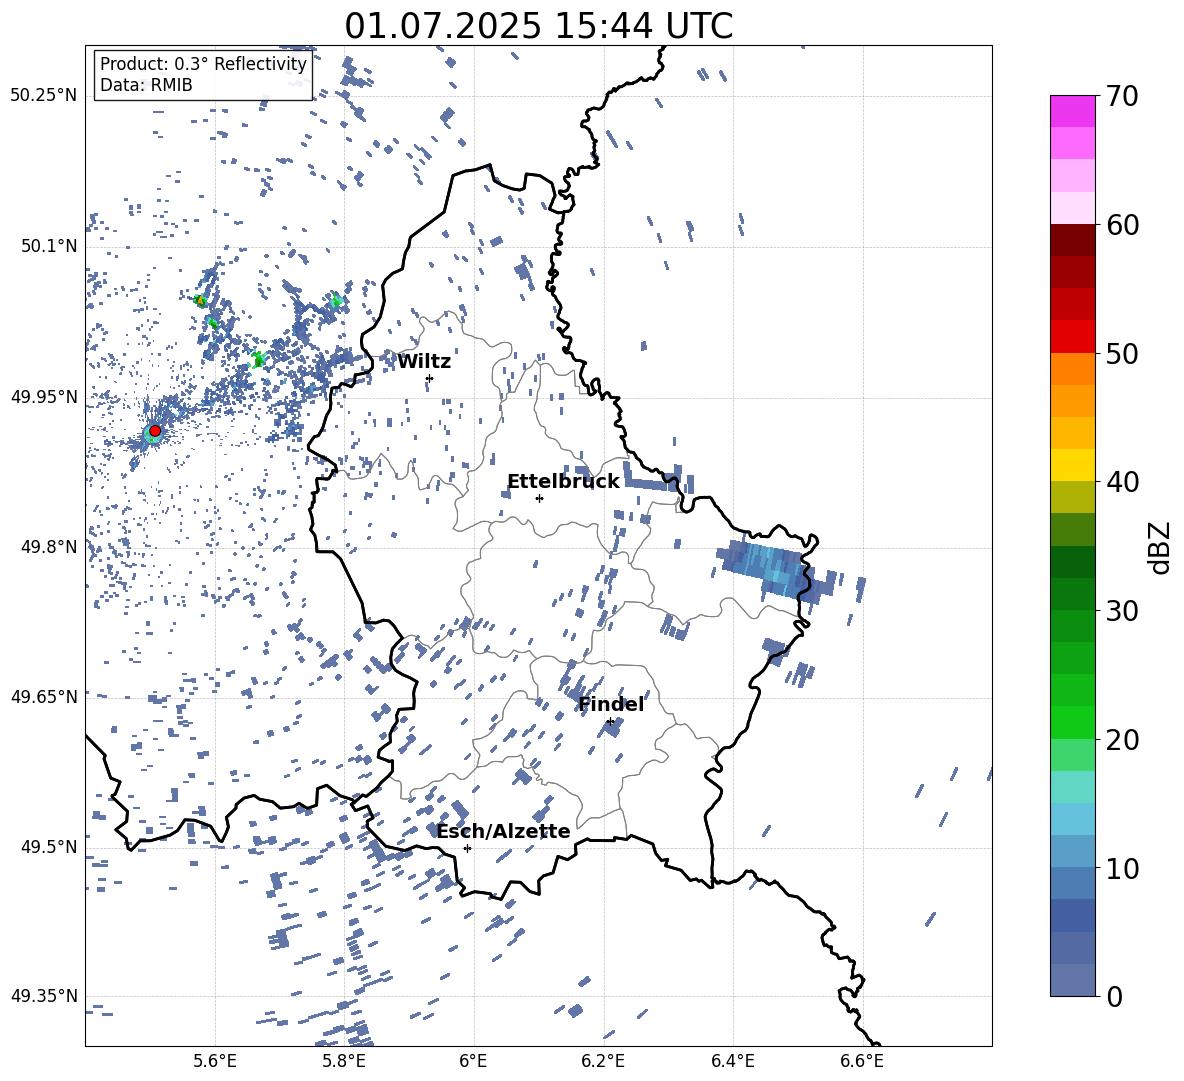Click the 30 value on colorbar
Viewport: 1184px width, 1081px height.
1122,611
